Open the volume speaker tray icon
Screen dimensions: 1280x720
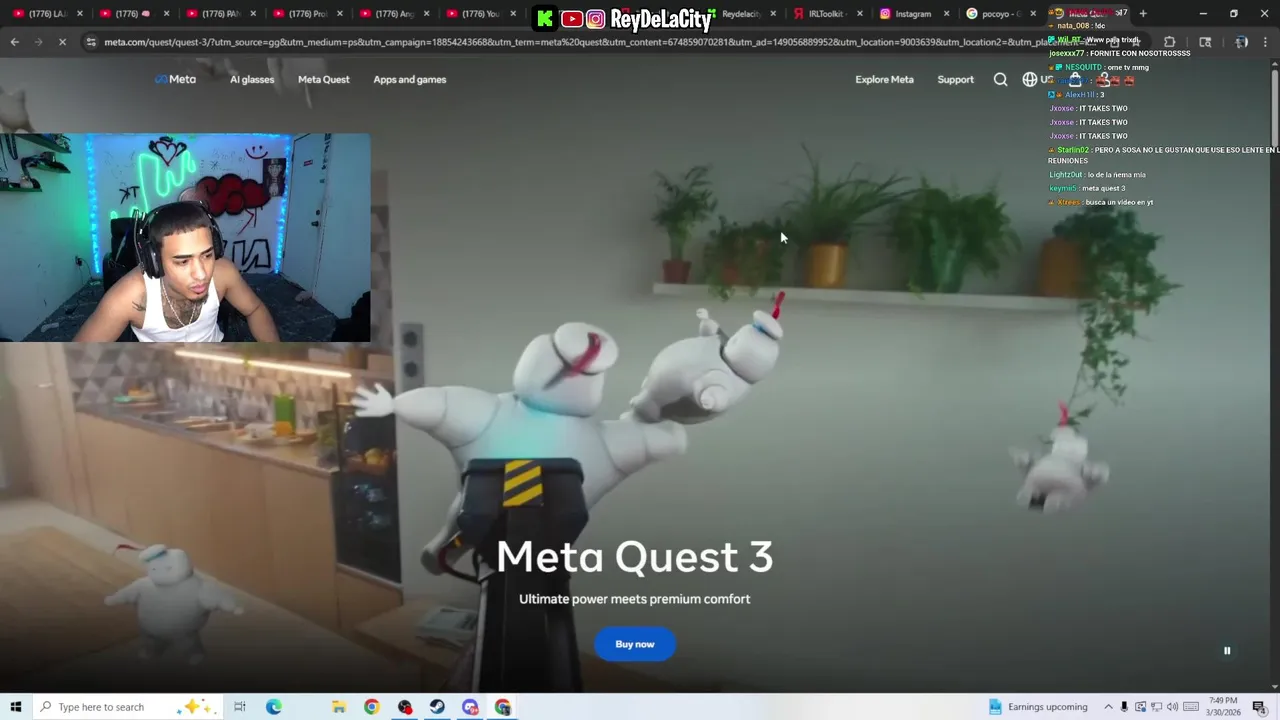click(1172, 707)
